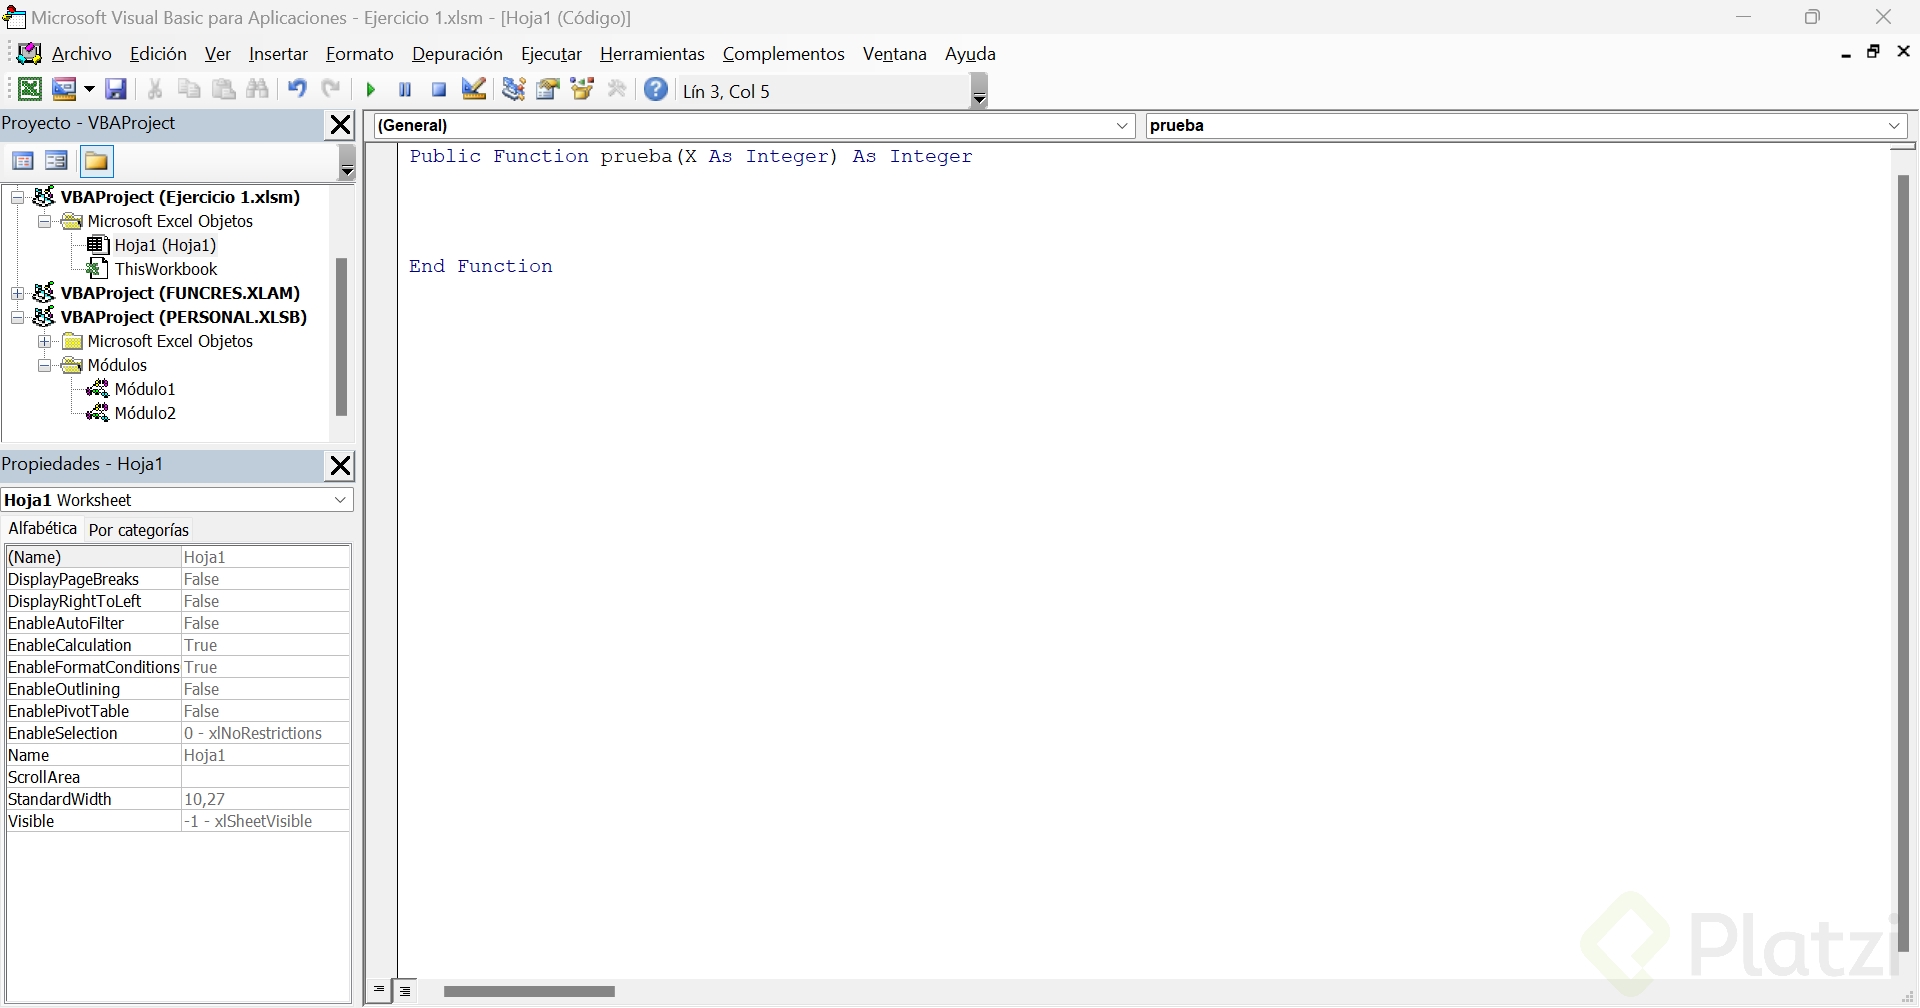The height and width of the screenshot is (1008, 1920).
Task: Open the Object Browser icon
Action: coord(583,90)
